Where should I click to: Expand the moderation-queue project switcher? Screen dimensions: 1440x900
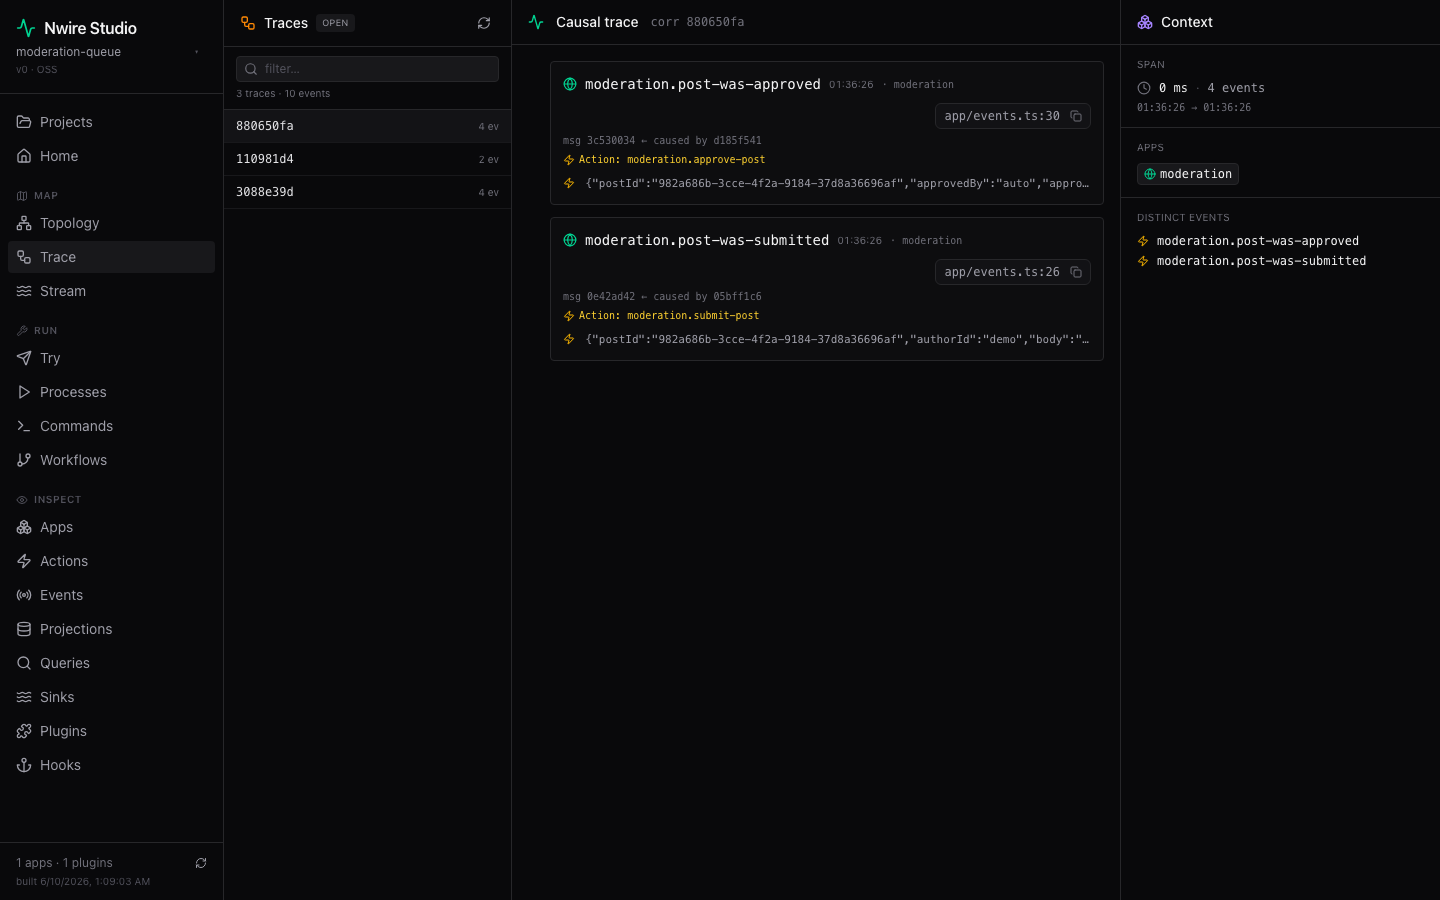pos(107,52)
